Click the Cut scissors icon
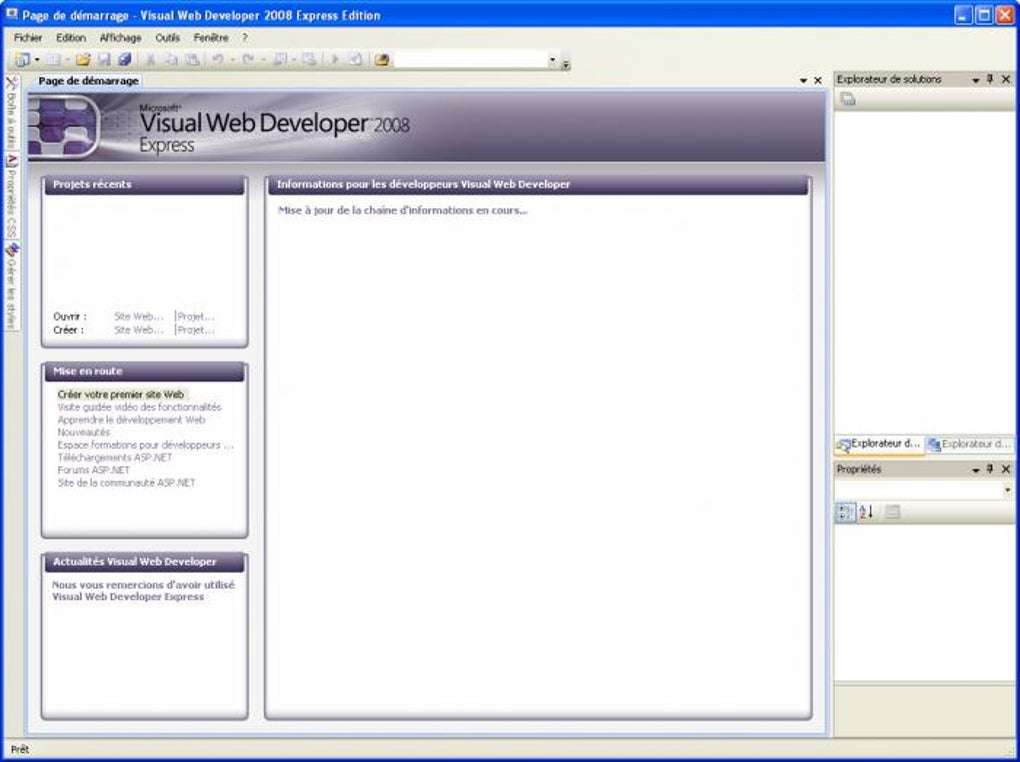 point(150,60)
